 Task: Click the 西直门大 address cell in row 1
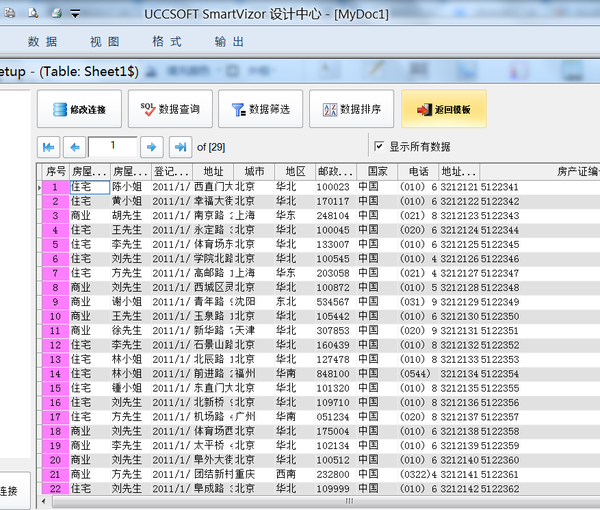point(213,187)
